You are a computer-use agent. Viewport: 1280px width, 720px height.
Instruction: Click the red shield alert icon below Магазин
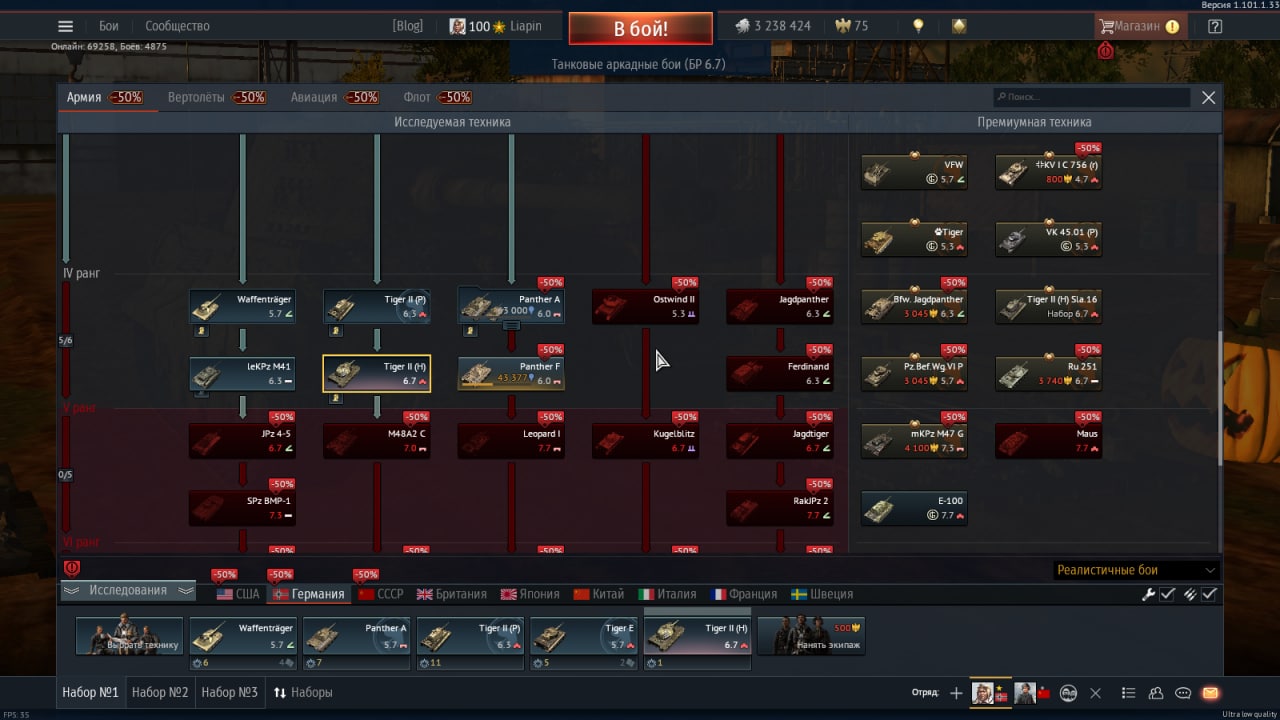tap(1106, 50)
